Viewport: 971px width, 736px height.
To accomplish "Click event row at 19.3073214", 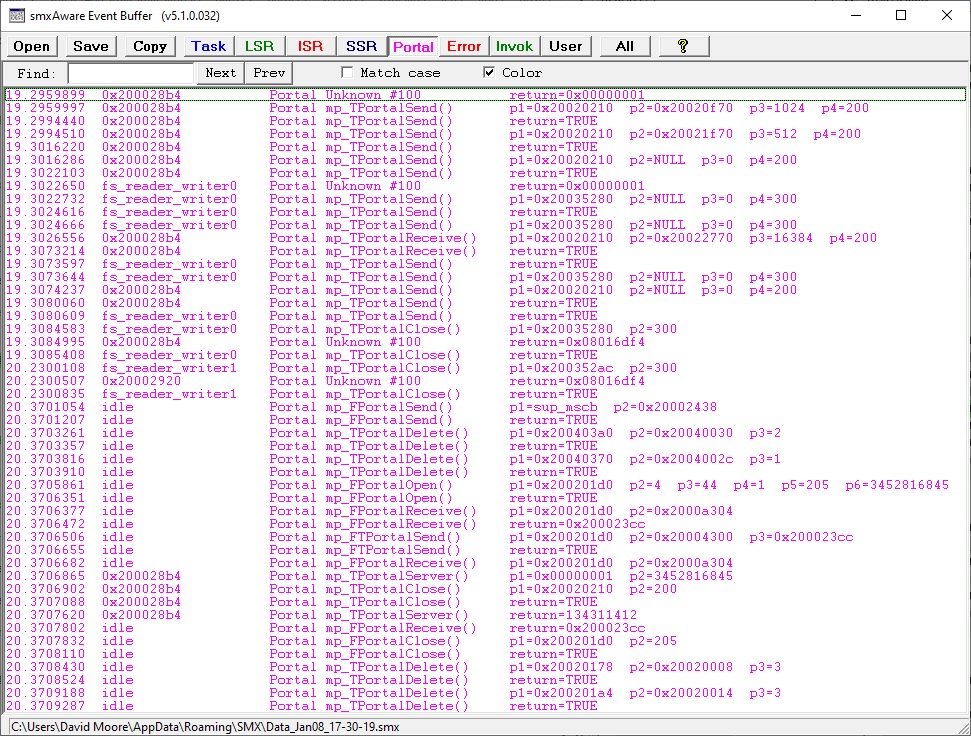I will (486, 251).
